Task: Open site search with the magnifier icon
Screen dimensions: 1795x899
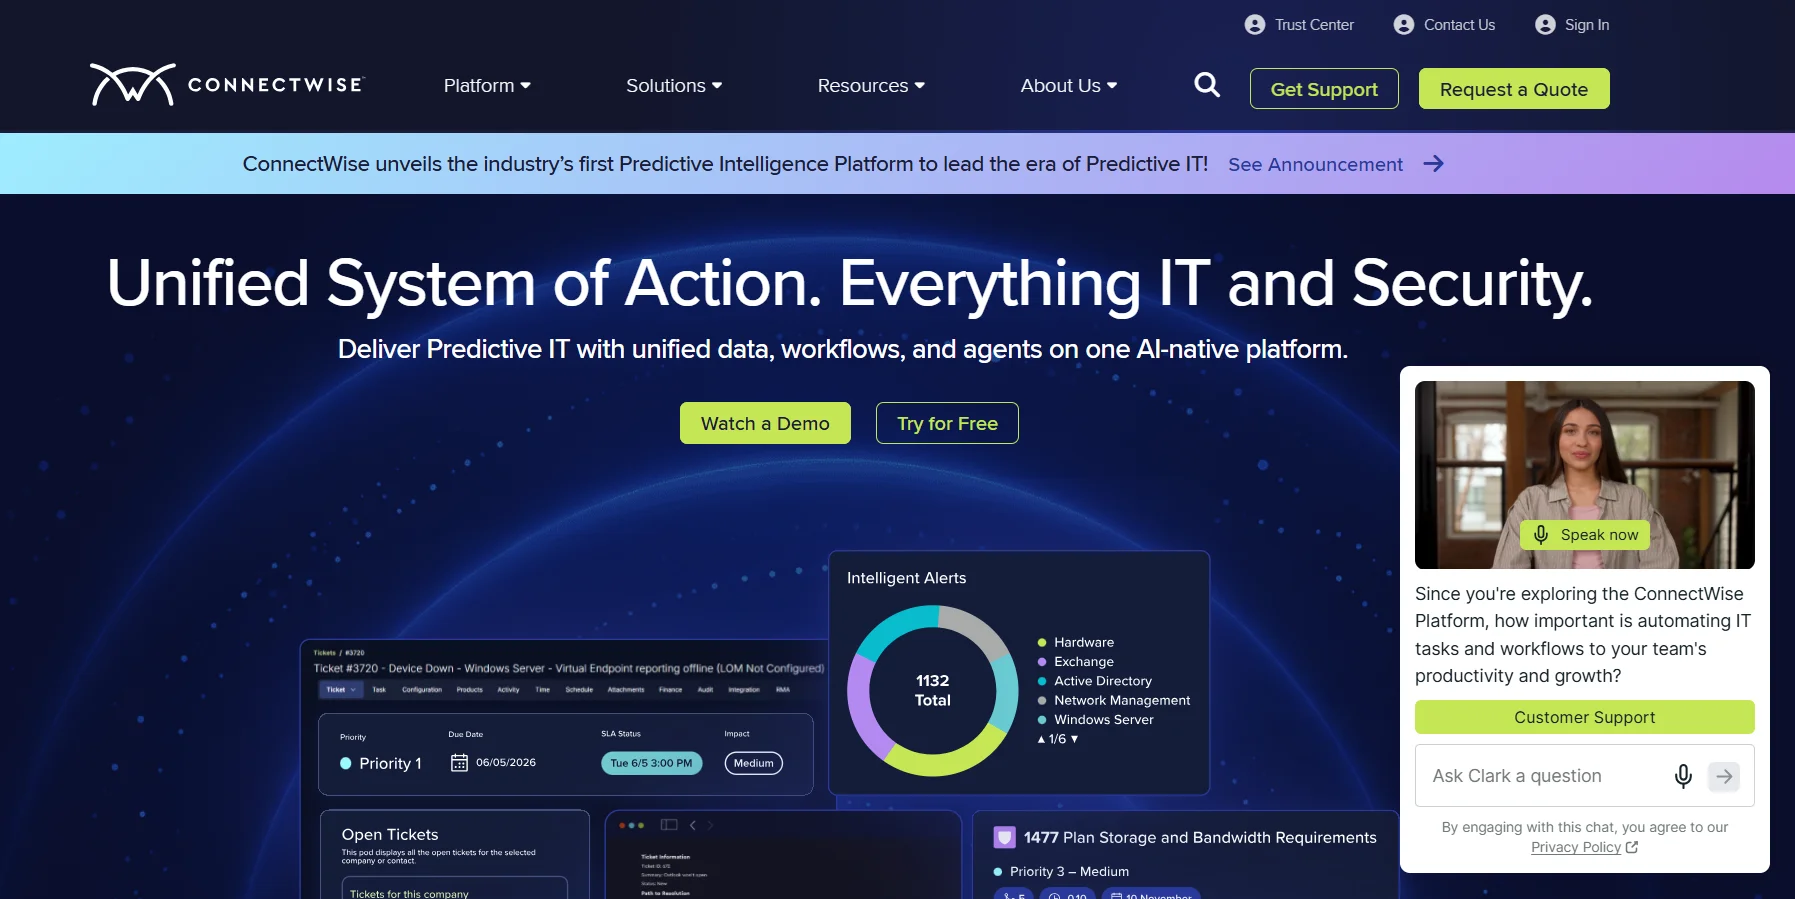Action: click(1207, 85)
